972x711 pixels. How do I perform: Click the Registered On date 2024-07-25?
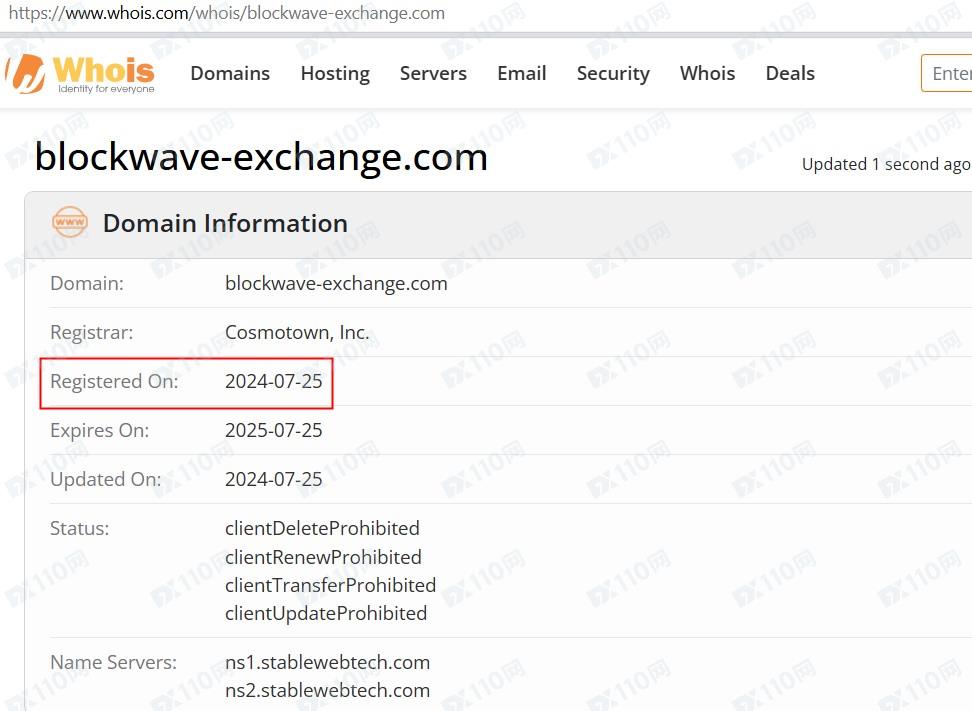point(274,381)
